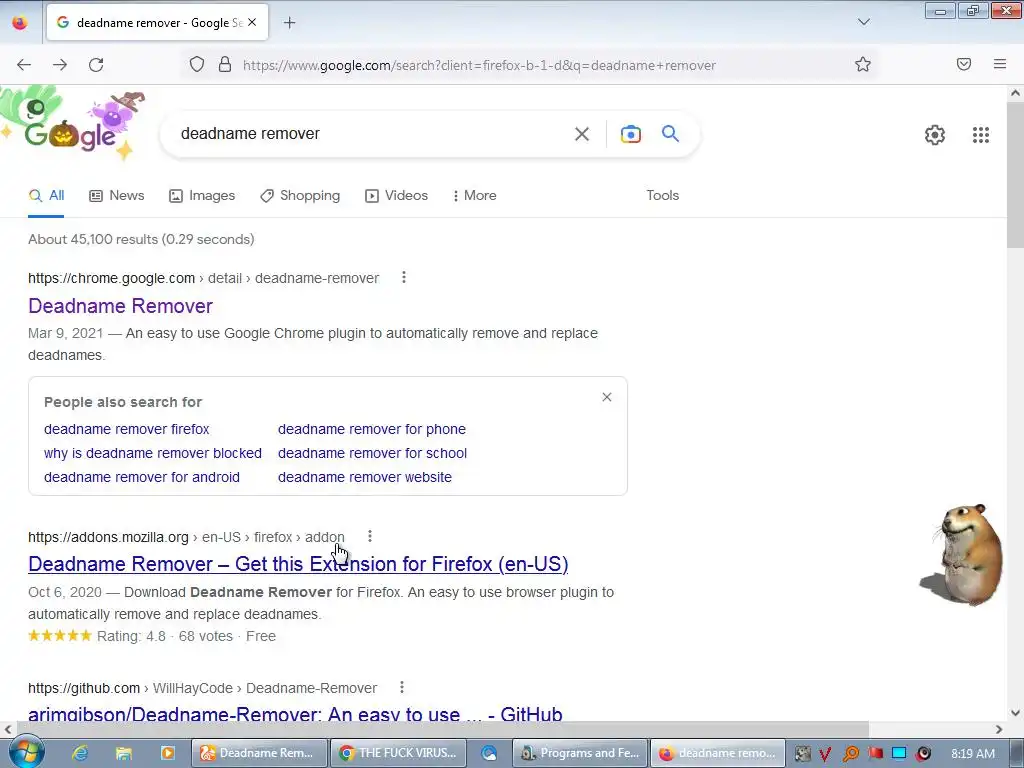1024x768 pixels.
Task: Click the browser forward arrow
Action: [x=60, y=65]
